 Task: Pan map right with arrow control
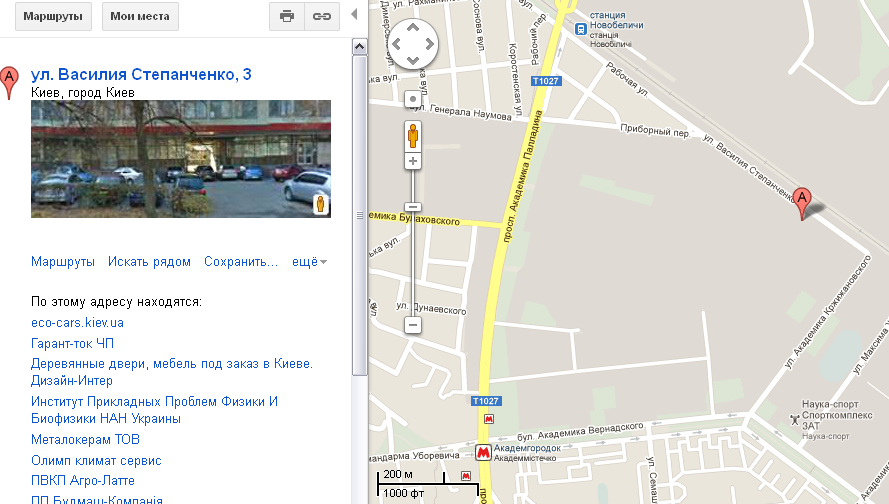pos(430,44)
